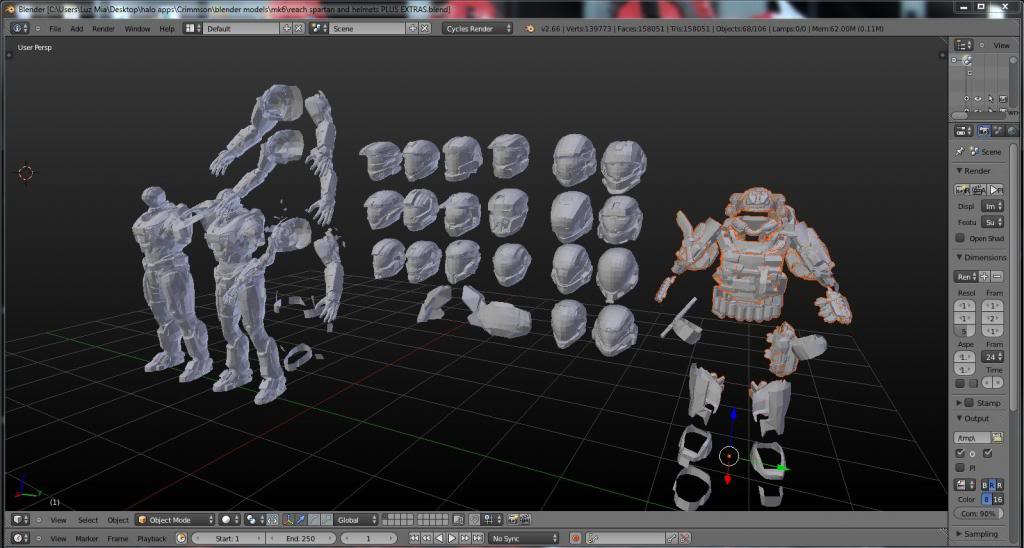Viewport: 1024px width, 548px height.
Task: Open the Cycles Render engine dropdown
Action: click(x=478, y=29)
